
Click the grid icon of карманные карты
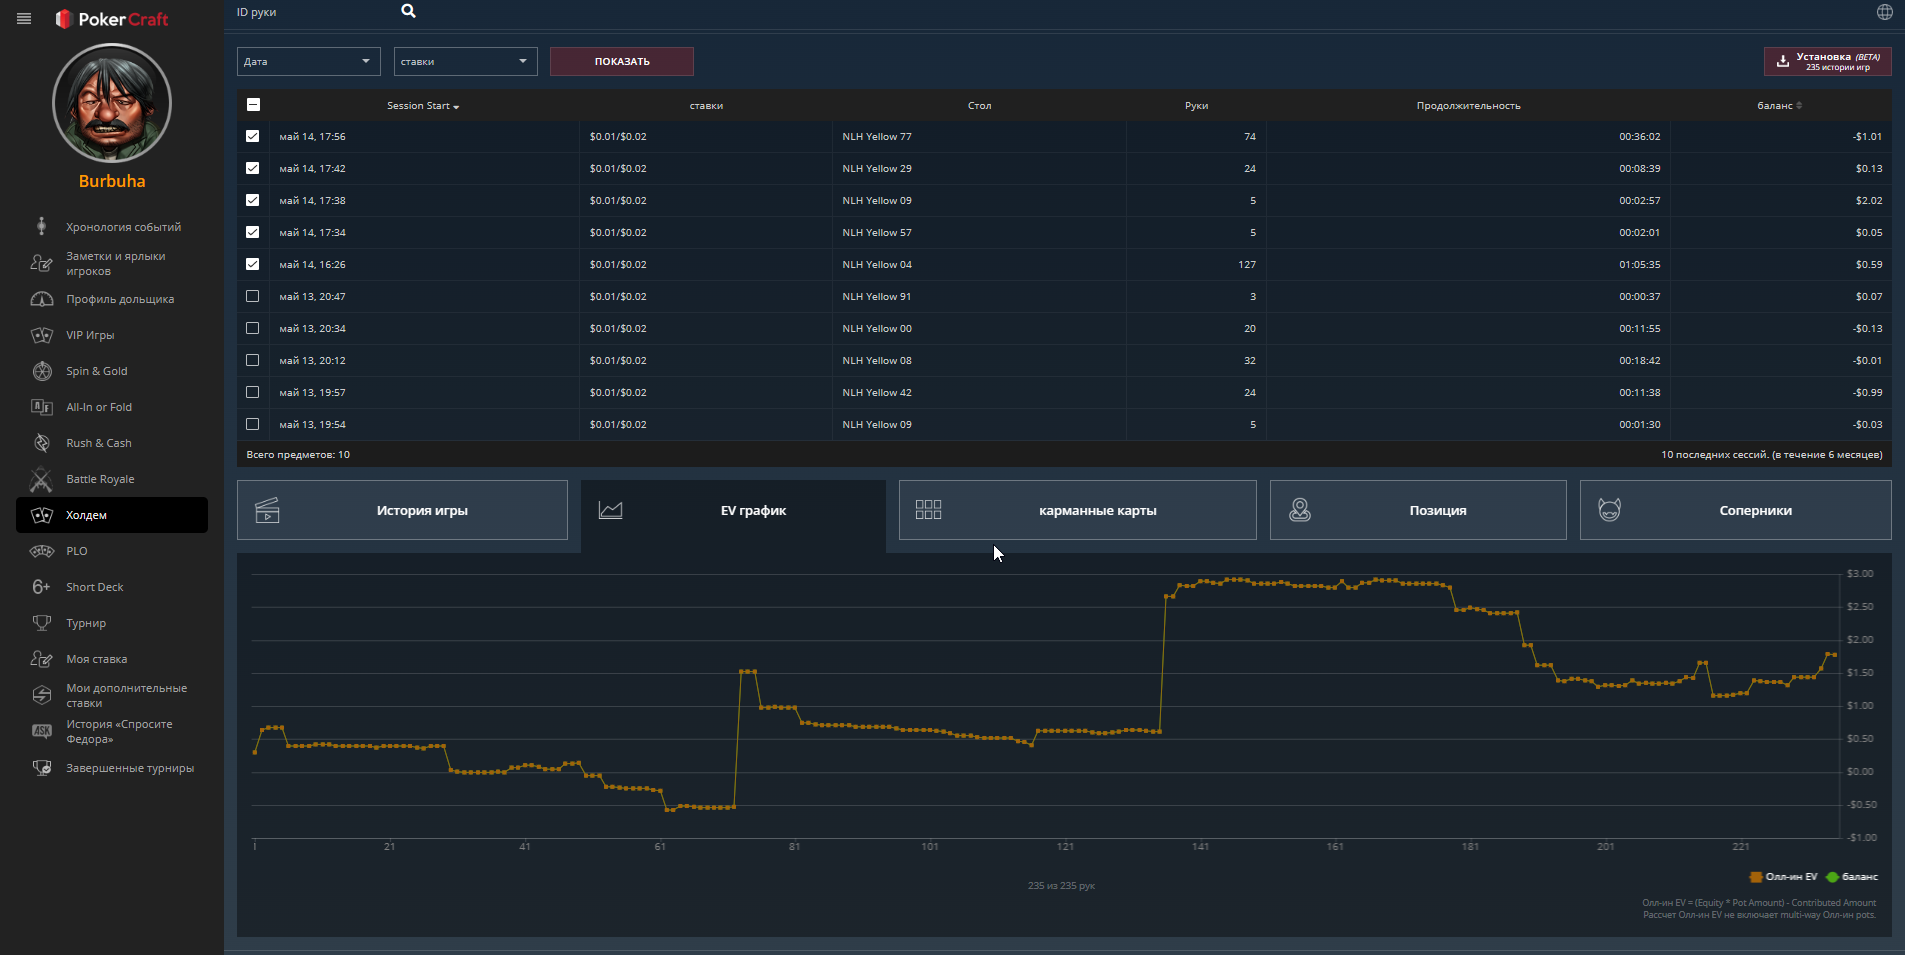[x=928, y=510]
